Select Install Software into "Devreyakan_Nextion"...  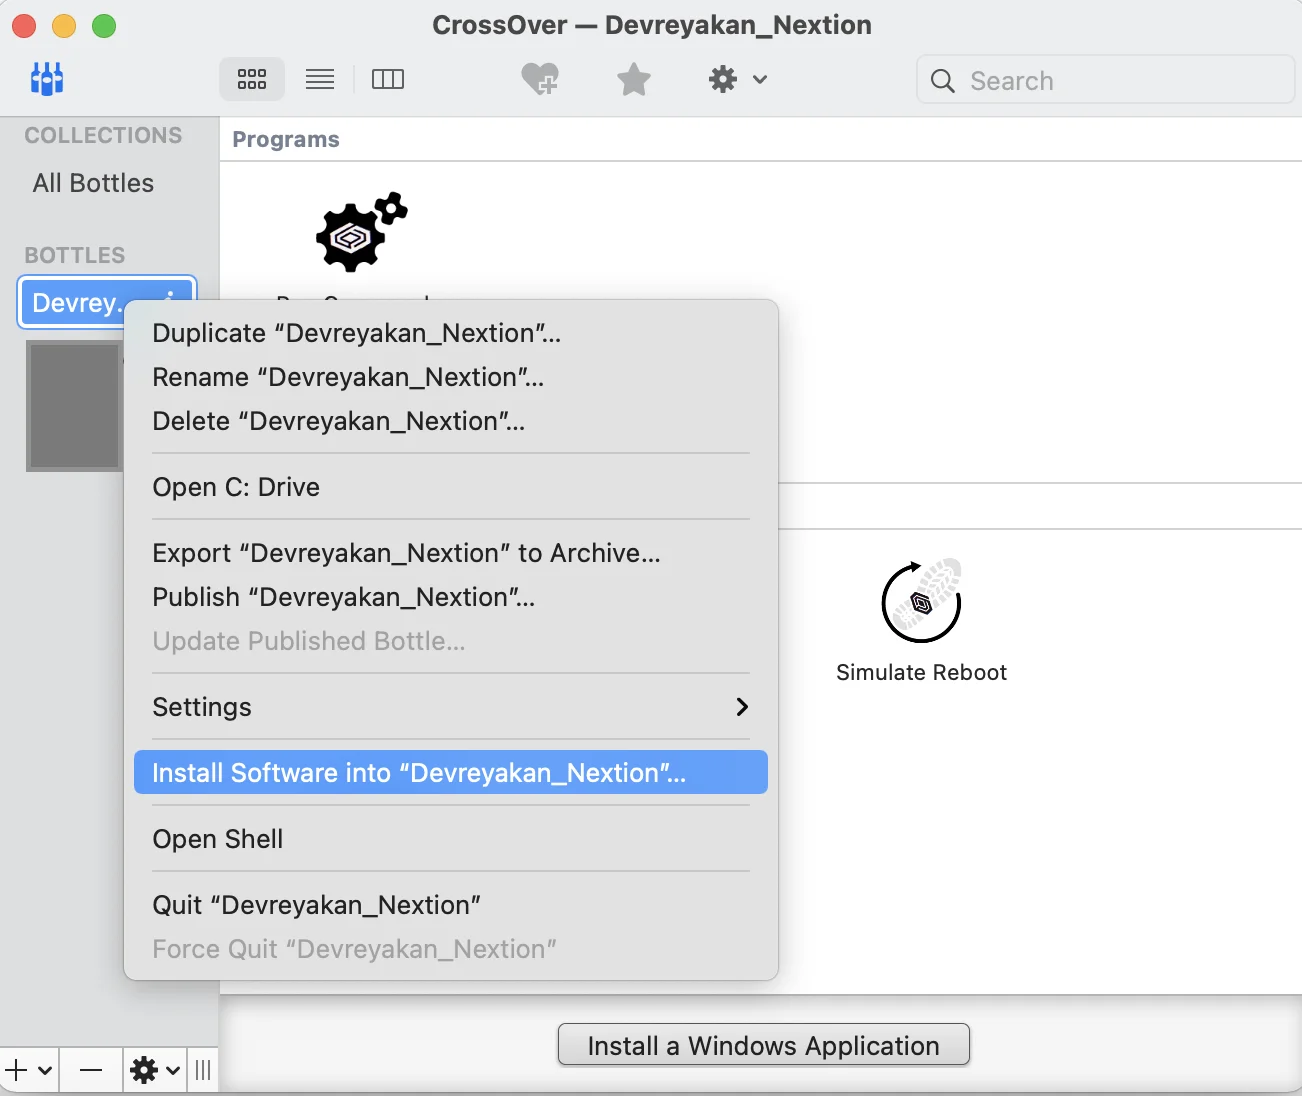(x=451, y=773)
